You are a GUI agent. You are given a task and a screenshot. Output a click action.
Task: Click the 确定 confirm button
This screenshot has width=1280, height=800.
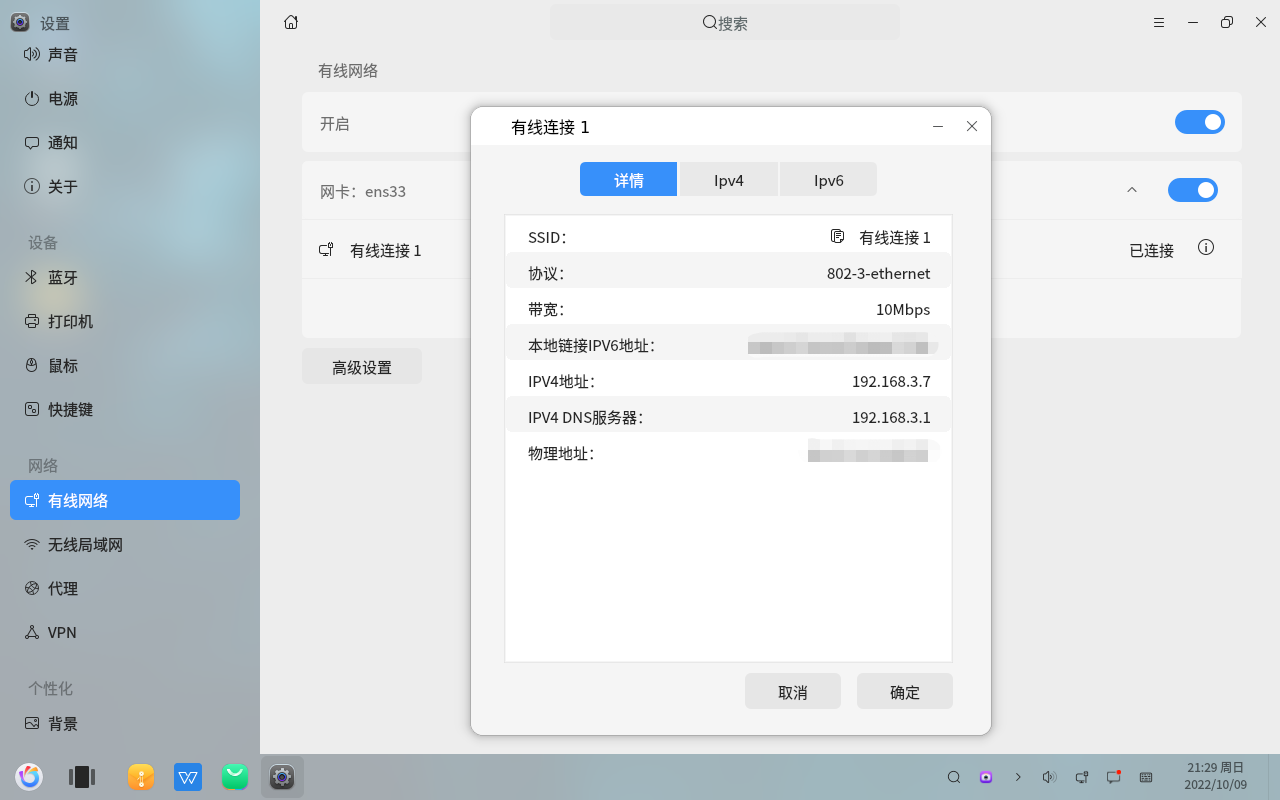click(x=905, y=691)
